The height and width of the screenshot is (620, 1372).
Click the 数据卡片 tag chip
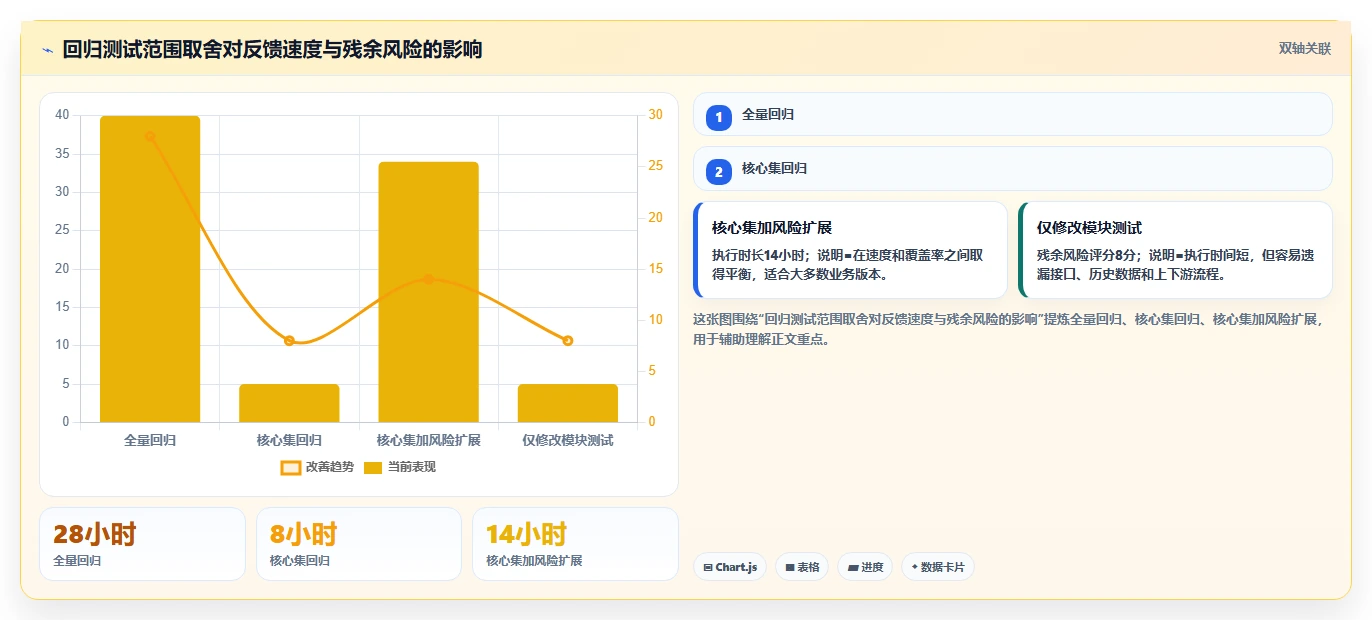click(938, 567)
